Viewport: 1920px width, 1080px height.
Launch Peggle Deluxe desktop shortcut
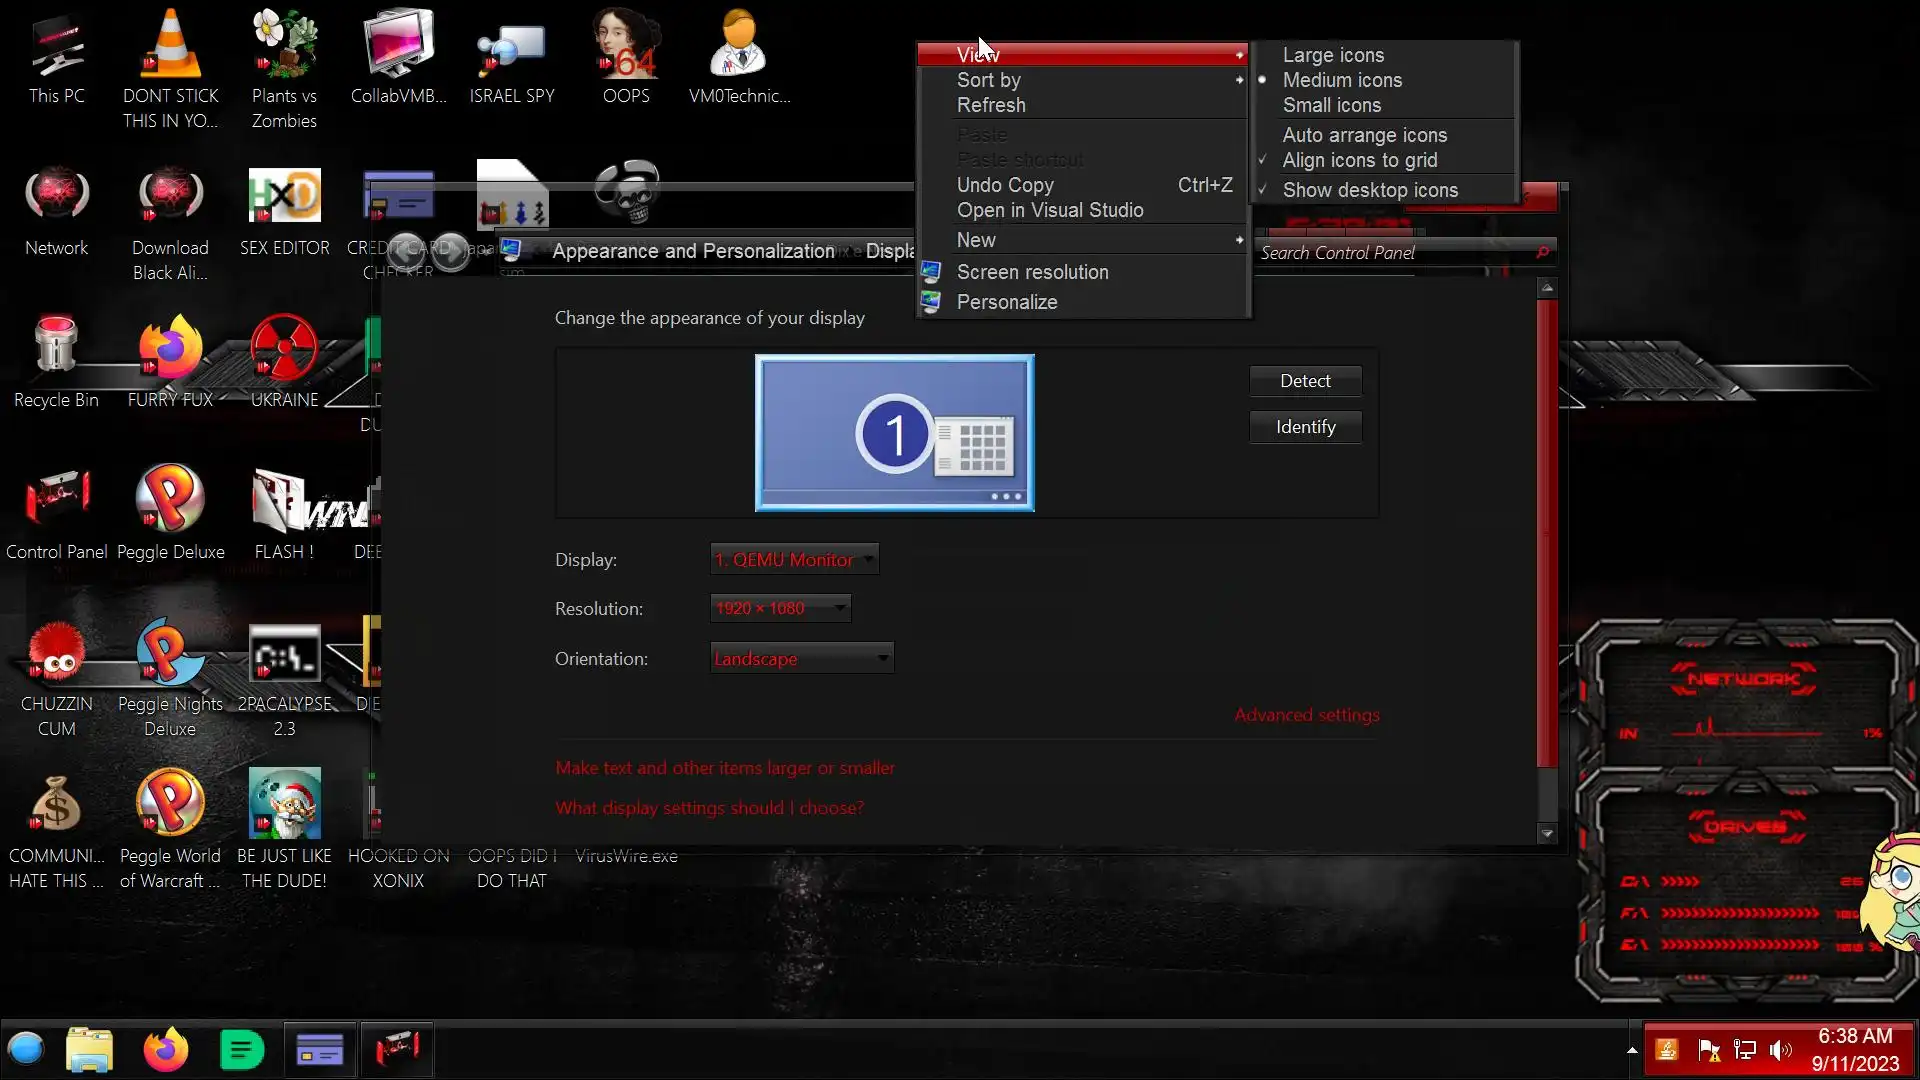[170, 499]
